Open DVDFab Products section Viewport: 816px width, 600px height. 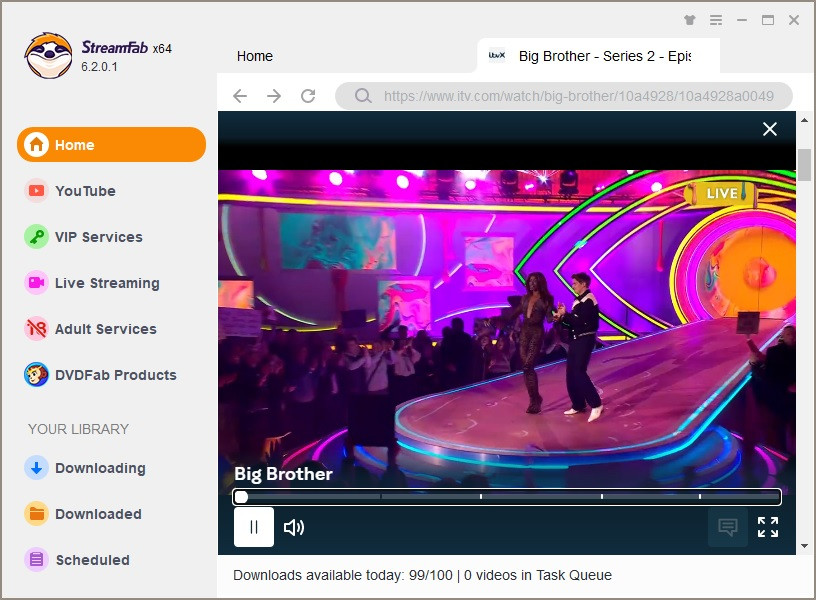(100, 375)
